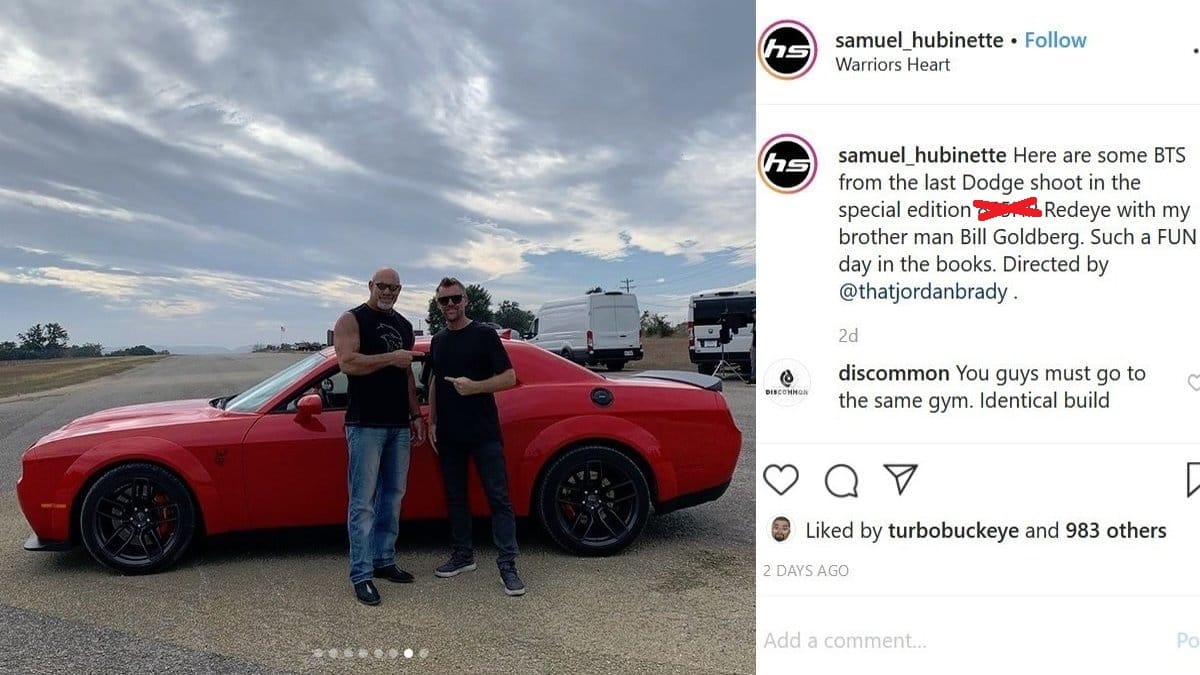Open samuel_hubinette header profile avatar
This screenshot has height=675, width=1200.
click(788, 50)
